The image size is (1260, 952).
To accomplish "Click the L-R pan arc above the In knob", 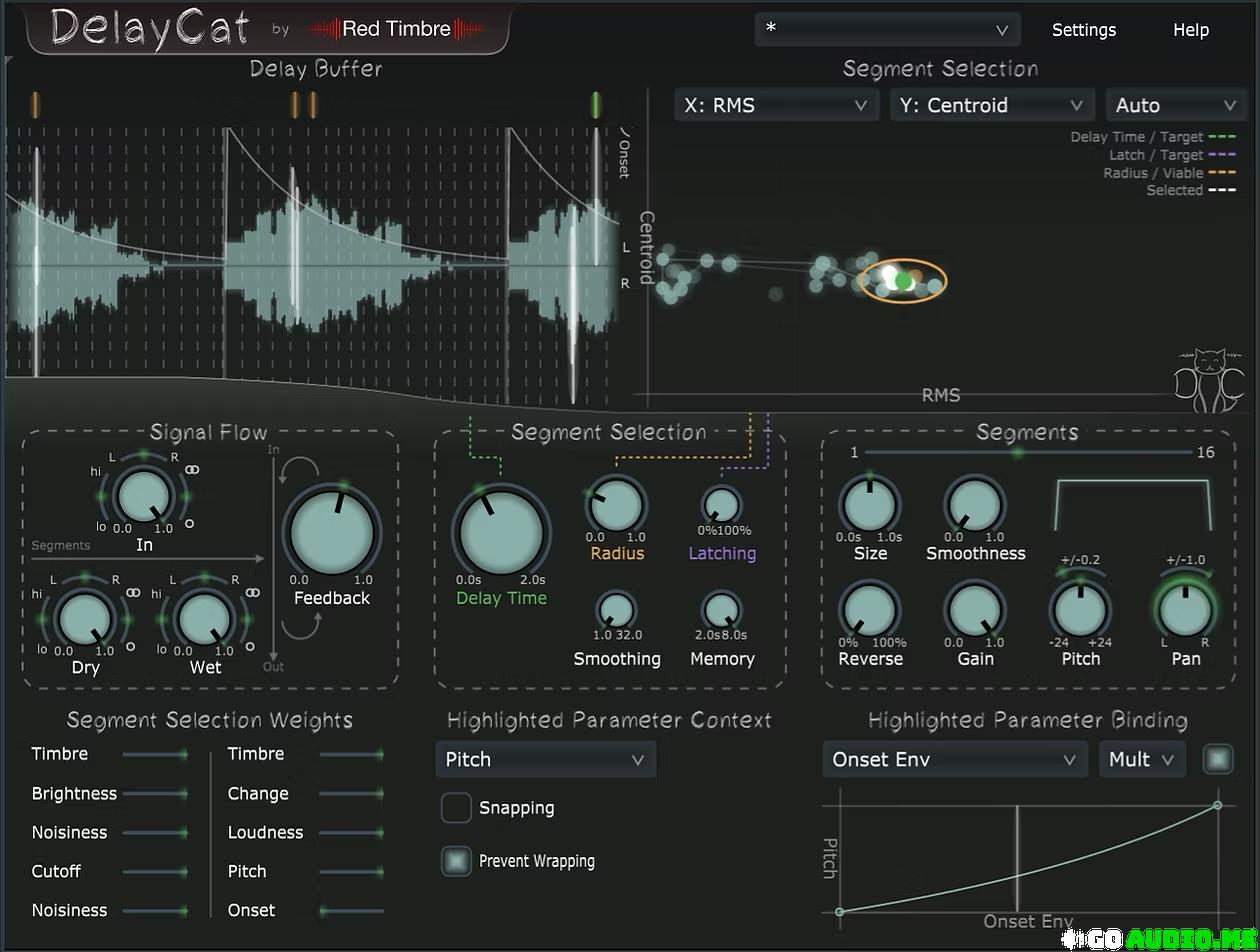I will [x=144, y=455].
